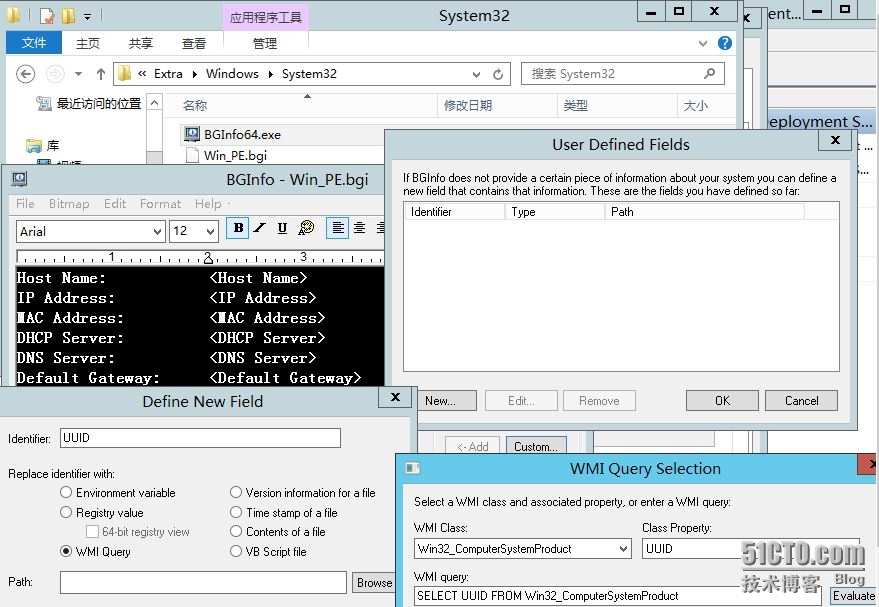The width and height of the screenshot is (879, 607).
Task: Click the Search System32 box
Action: 622,73
